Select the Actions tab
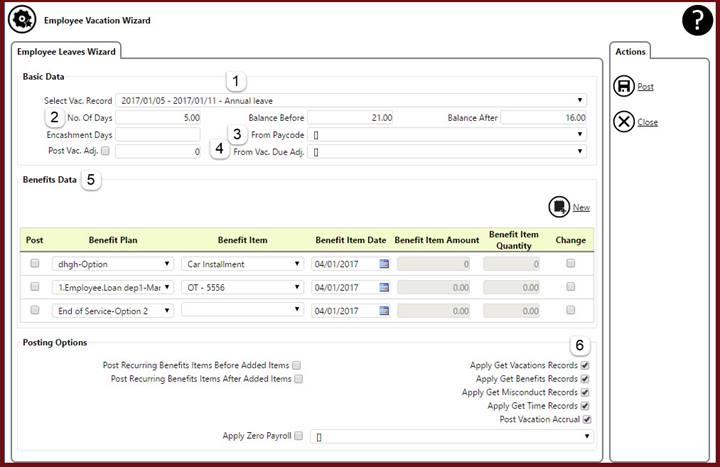 [630, 51]
